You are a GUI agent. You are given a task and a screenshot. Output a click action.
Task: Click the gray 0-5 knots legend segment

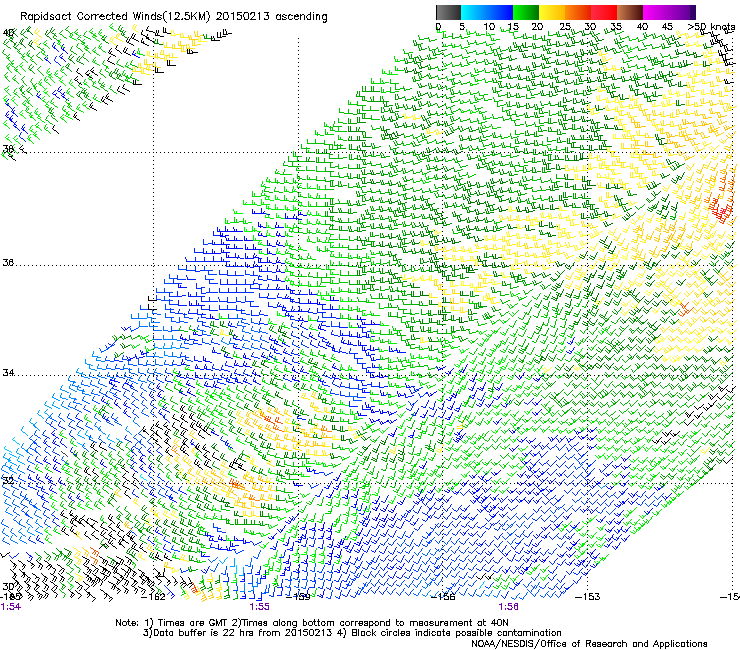[448, 12]
